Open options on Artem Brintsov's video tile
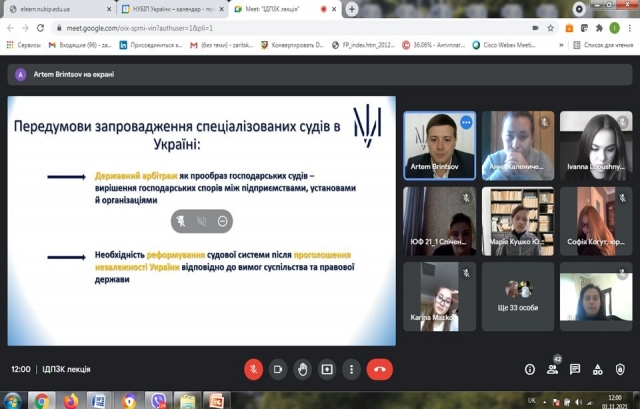 465,122
